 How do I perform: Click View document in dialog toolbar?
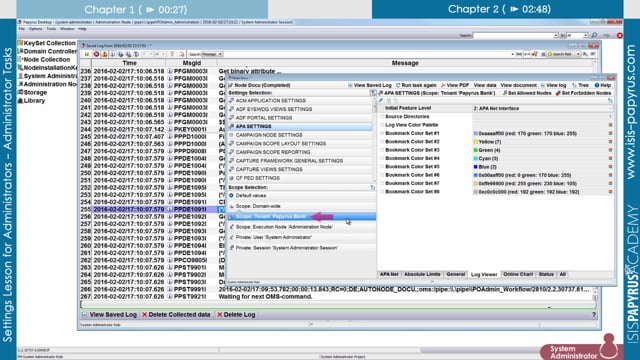pos(518,85)
